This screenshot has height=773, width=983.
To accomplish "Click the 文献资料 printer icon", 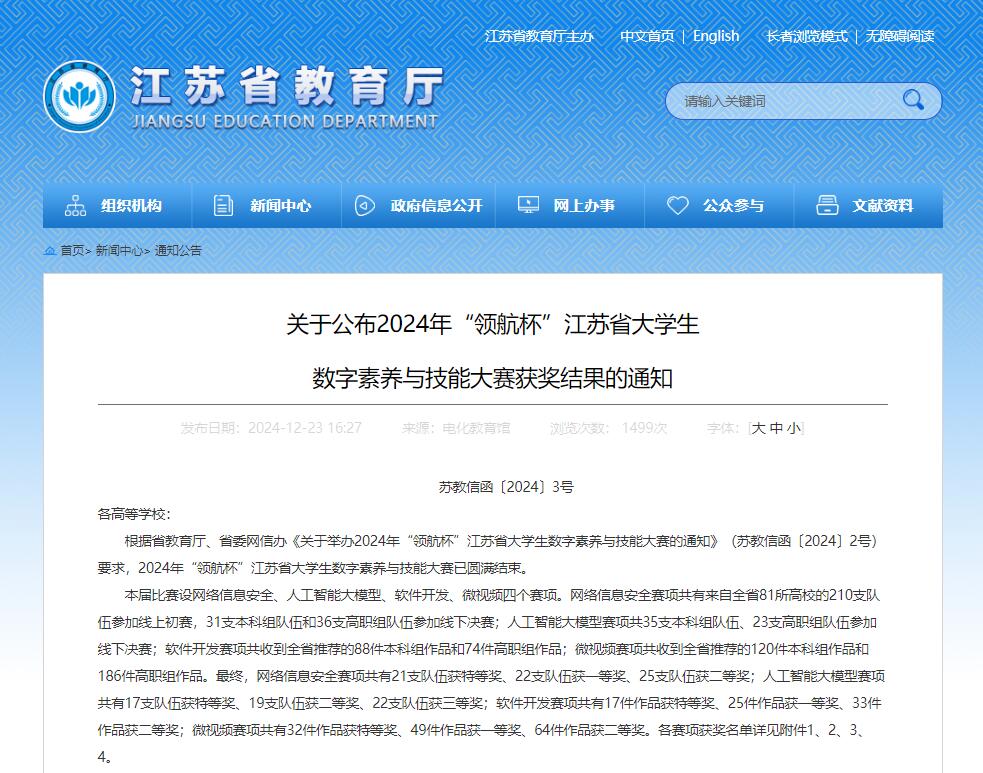I will [x=827, y=206].
